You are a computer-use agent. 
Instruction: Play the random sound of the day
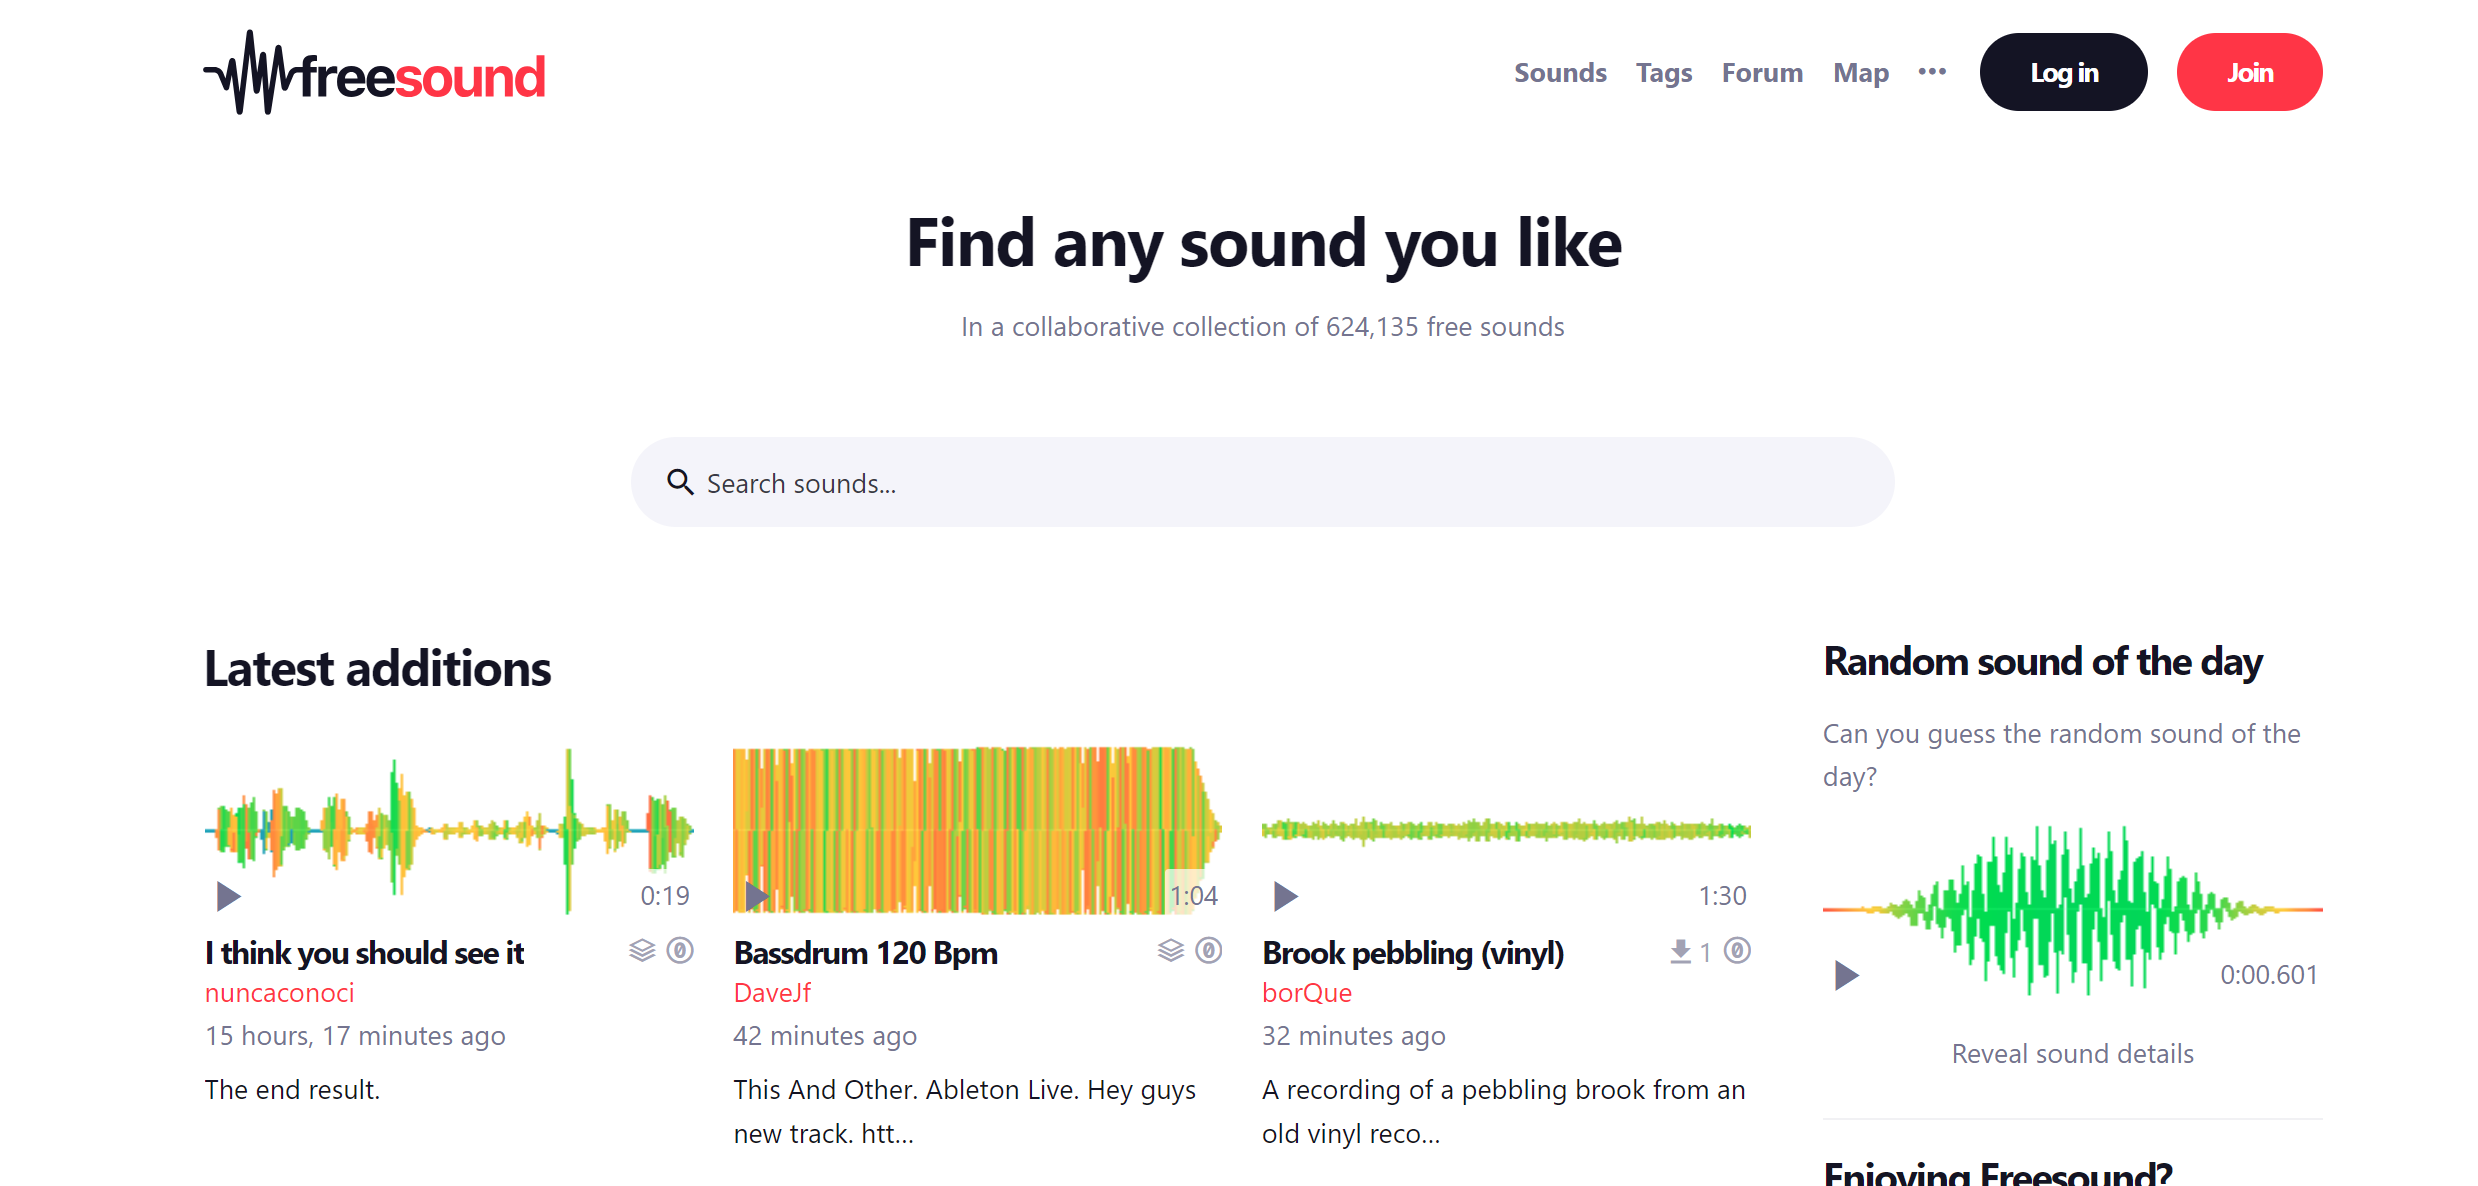click(x=1846, y=975)
